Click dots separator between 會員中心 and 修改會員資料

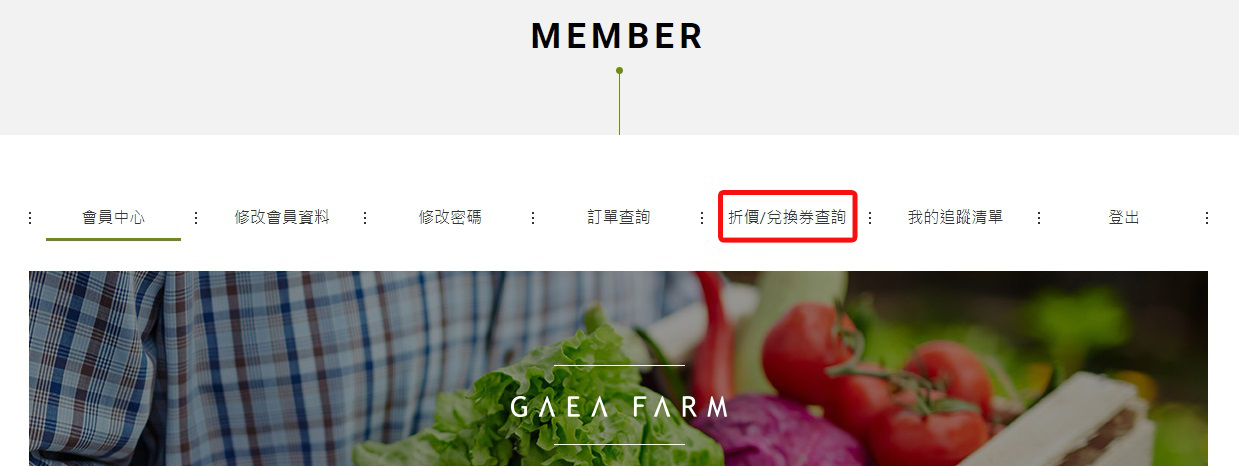pyautogui.click(x=196, y=218)
